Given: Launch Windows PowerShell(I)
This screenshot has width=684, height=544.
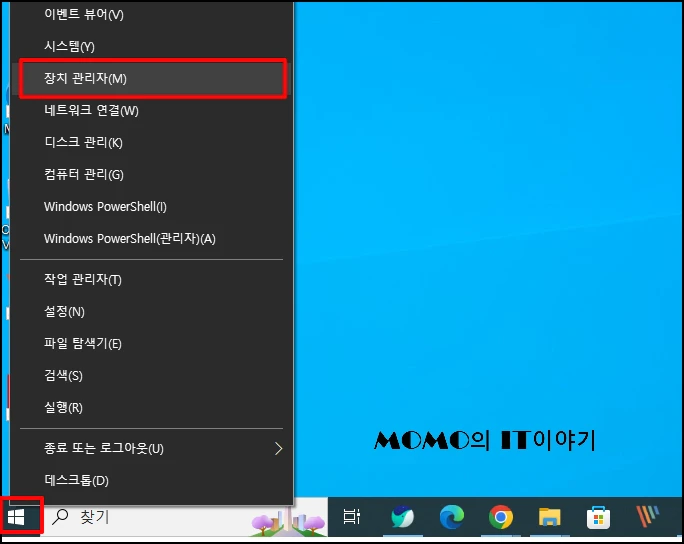Looking at the screenshot, I should 152,206.
